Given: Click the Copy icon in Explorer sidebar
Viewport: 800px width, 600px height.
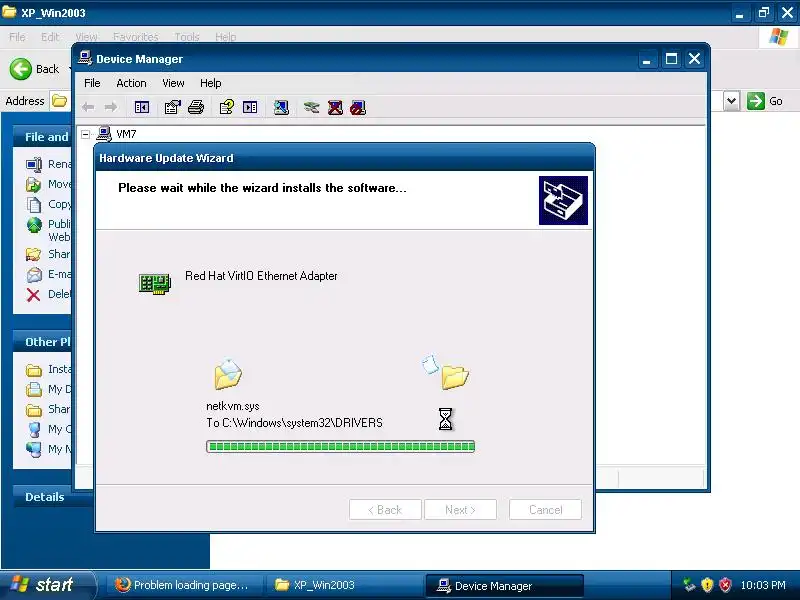Looking at the screenshot, I should [x=34, y=205].
